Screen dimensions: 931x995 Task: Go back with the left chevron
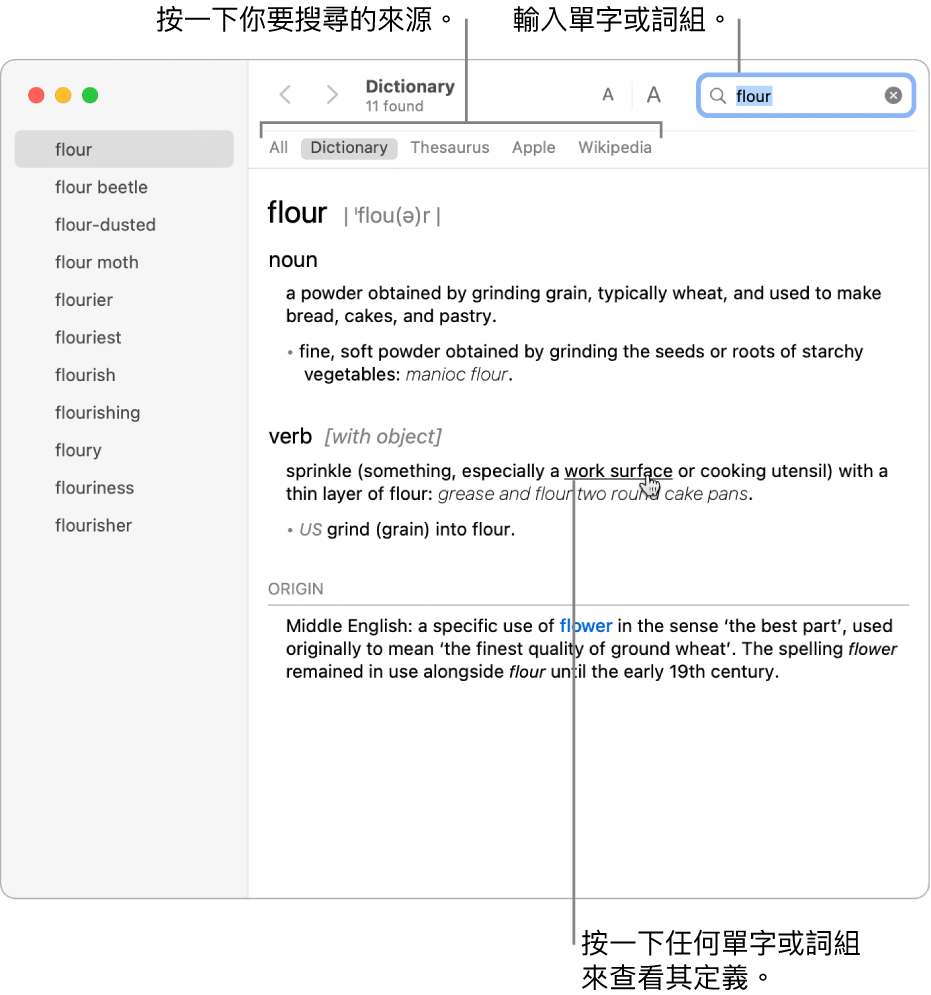pos(286,95)
